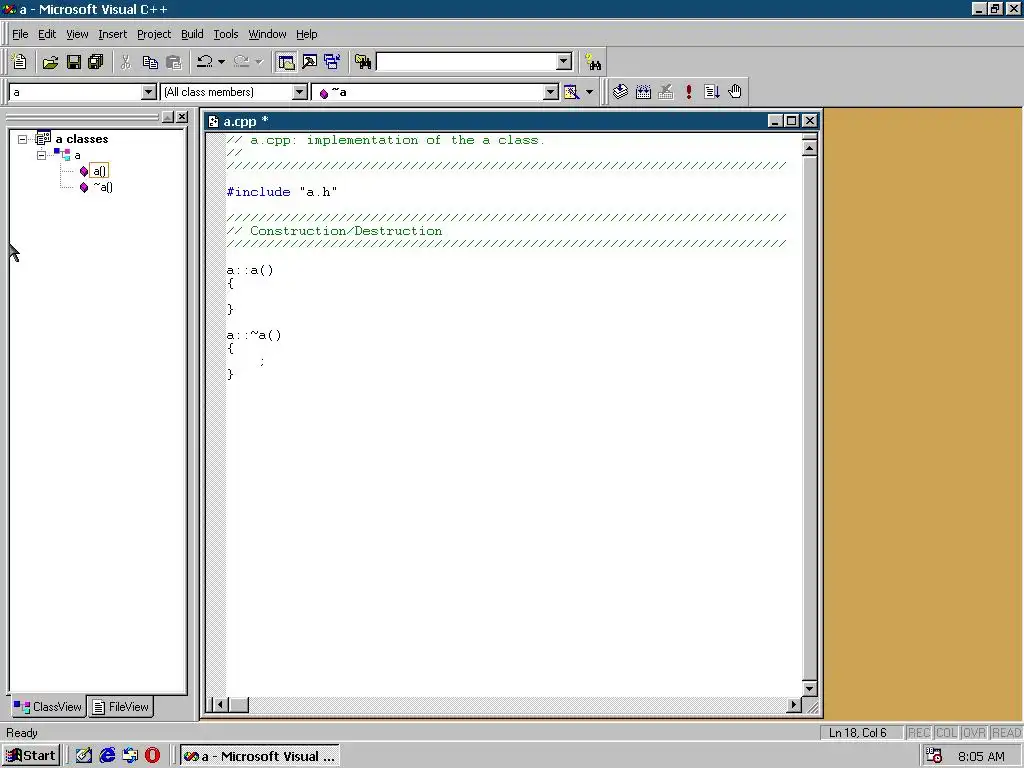Image resolution: width=1024 pixels, height=768 pixels.
Task: Launch Internet Explorer from quick launch
Action: tap(107, 756)
